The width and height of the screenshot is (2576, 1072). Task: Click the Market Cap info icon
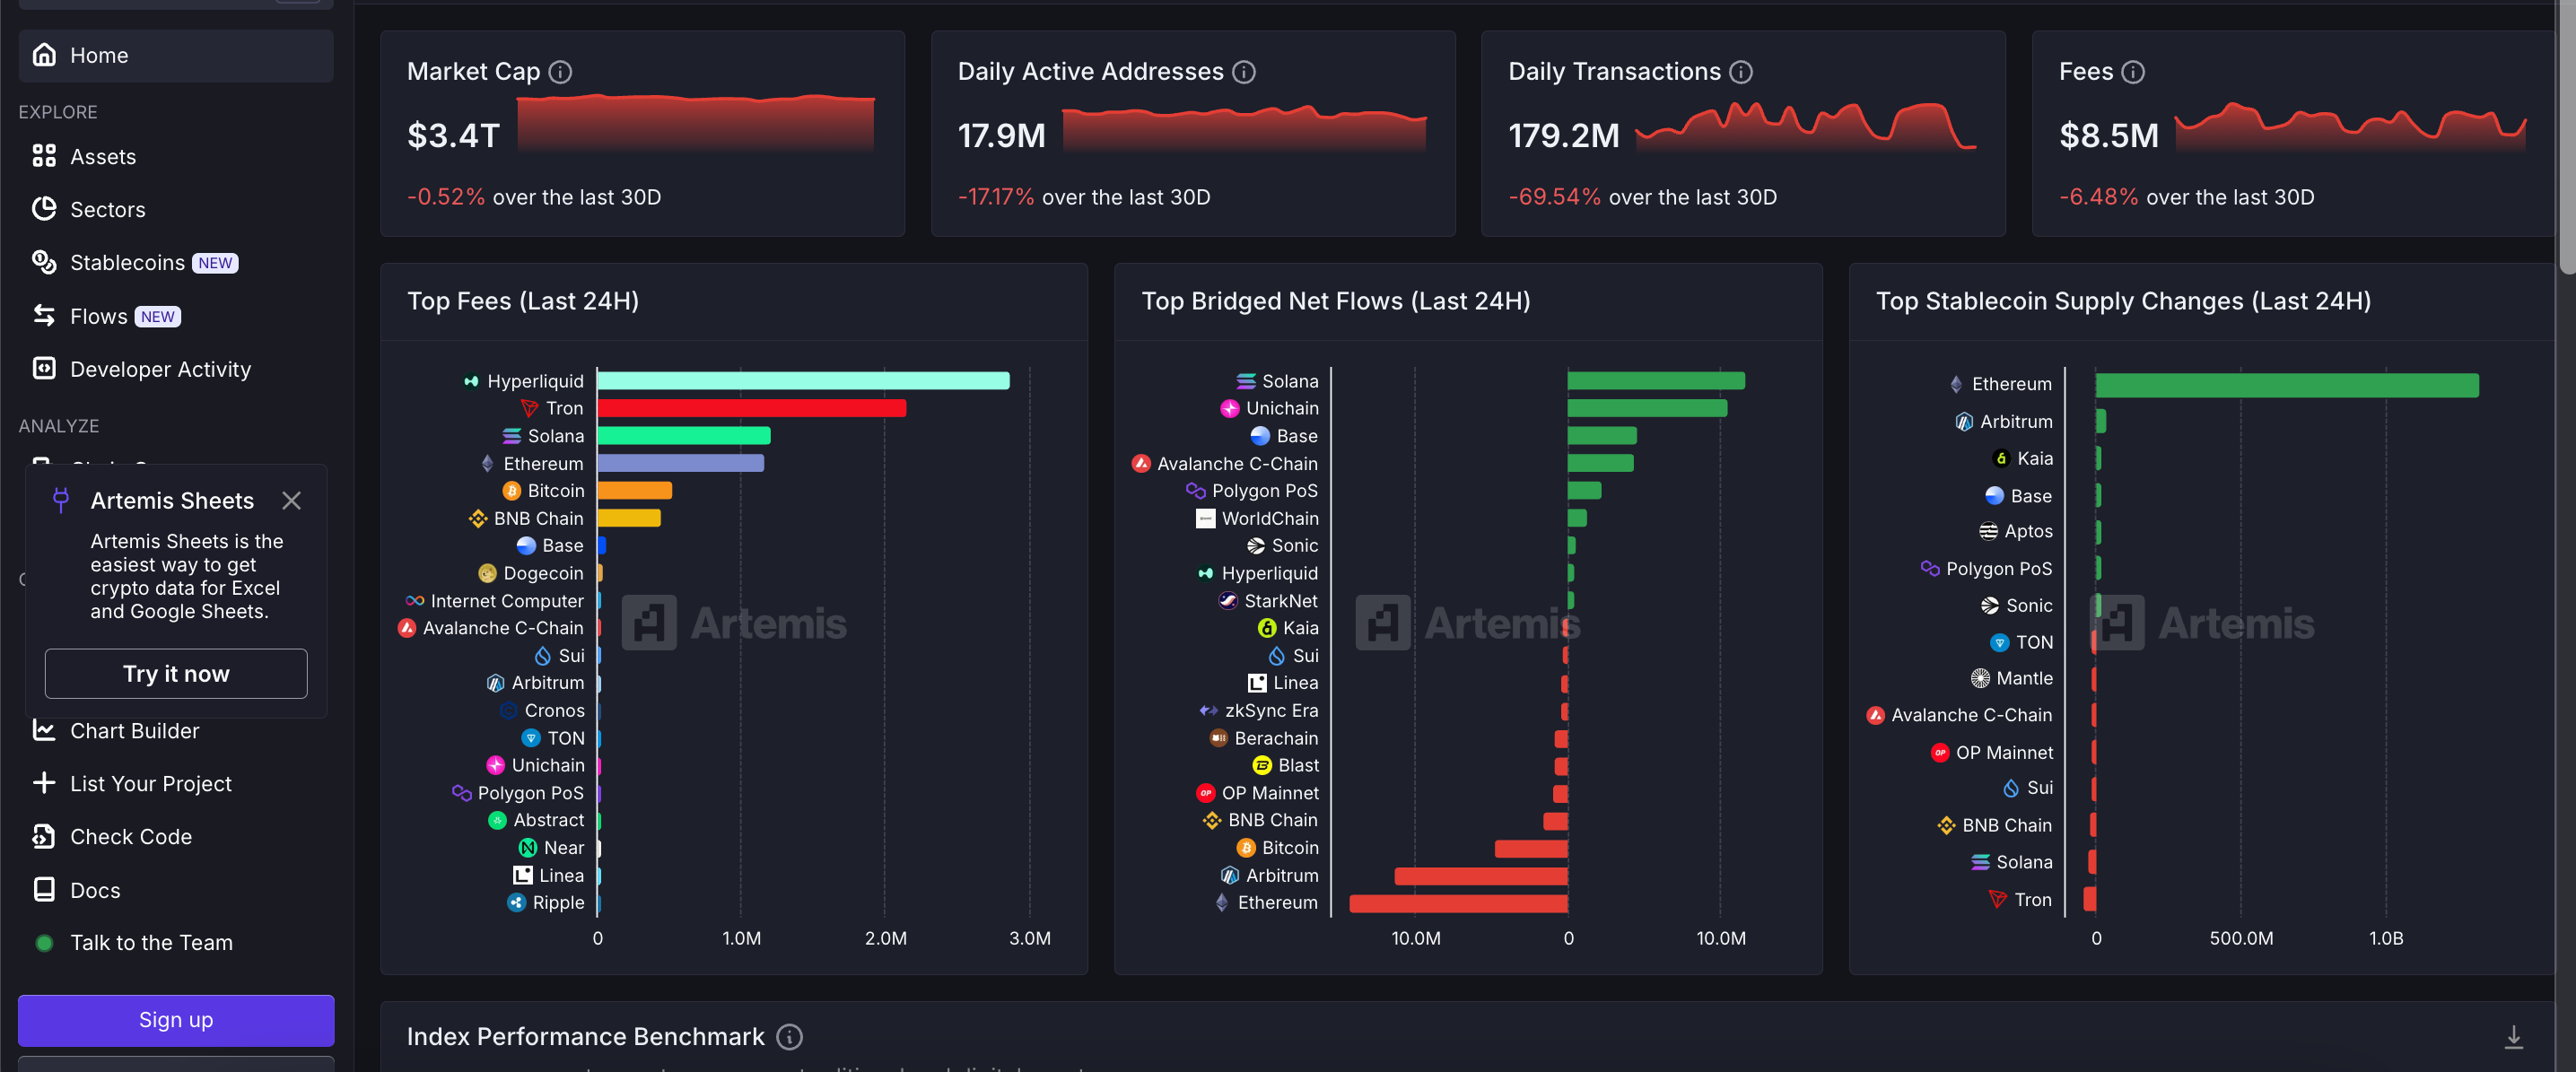pos(561,72)
